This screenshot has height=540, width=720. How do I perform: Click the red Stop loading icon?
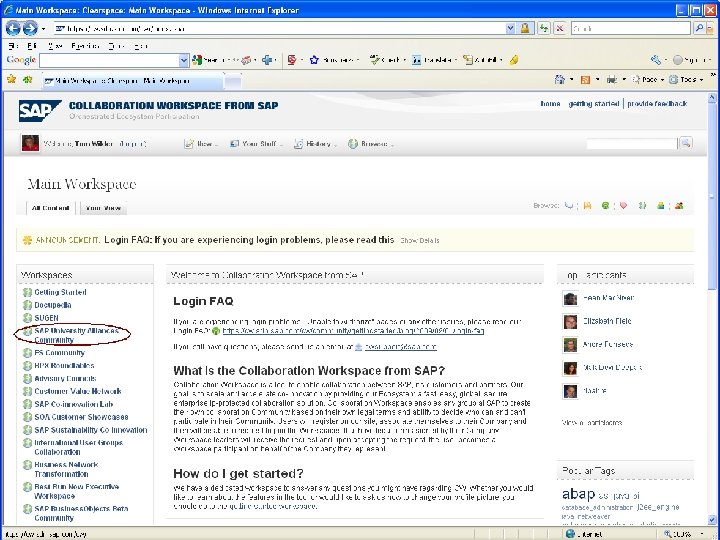(560, 28)
